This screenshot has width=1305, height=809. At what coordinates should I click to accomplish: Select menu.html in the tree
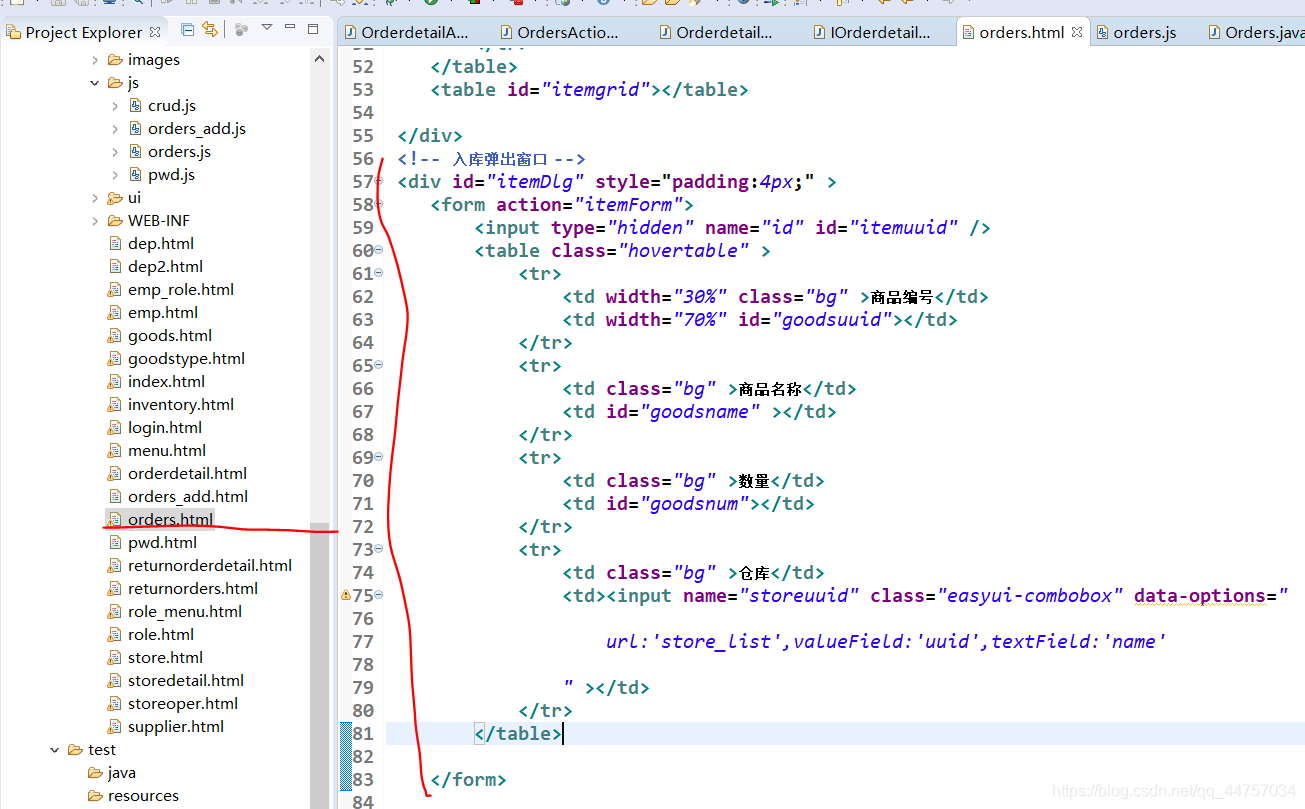tap(167, 451)
